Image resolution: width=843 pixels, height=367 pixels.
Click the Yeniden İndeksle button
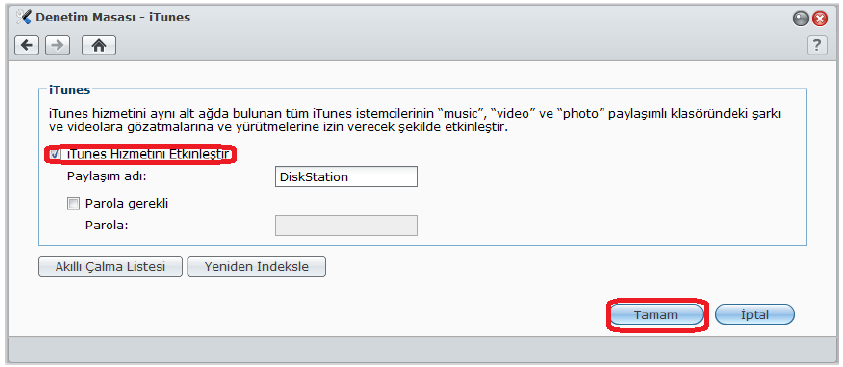tap(256, 267)
